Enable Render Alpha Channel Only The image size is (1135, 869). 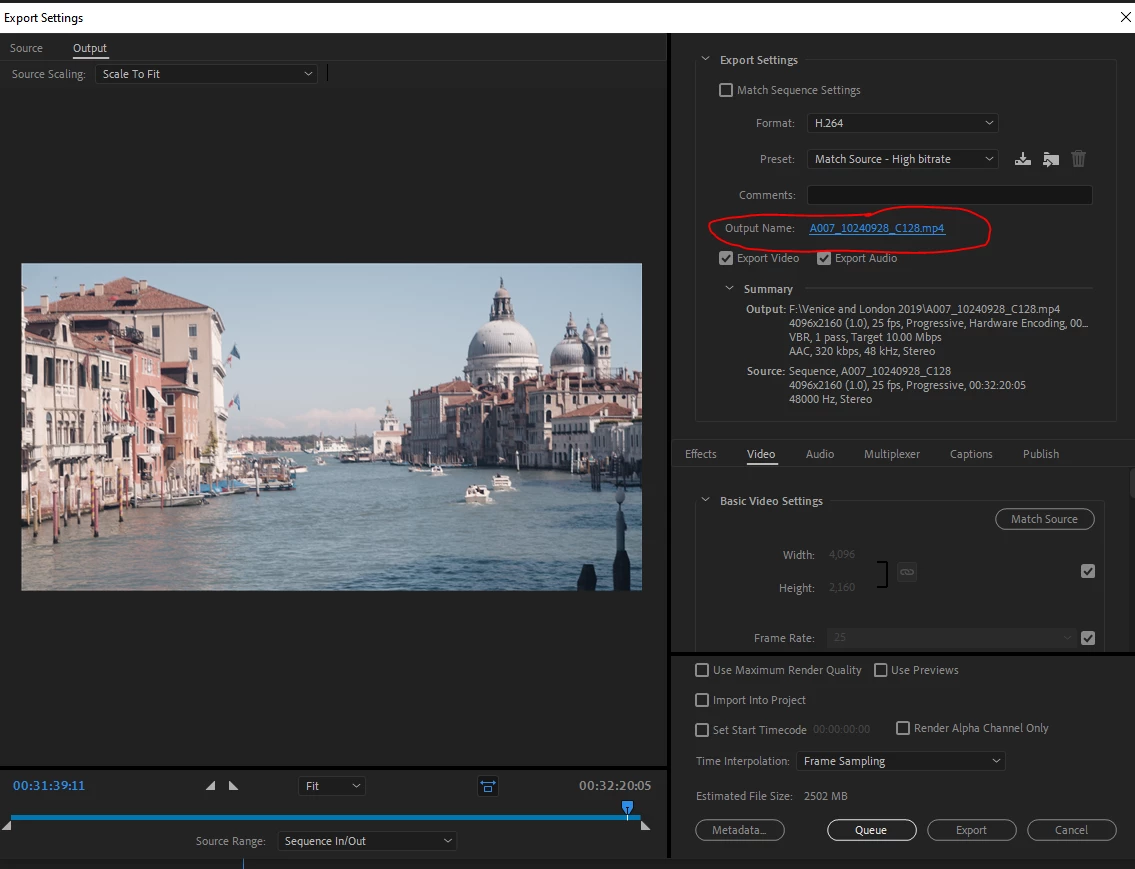(x=903, y=728)
